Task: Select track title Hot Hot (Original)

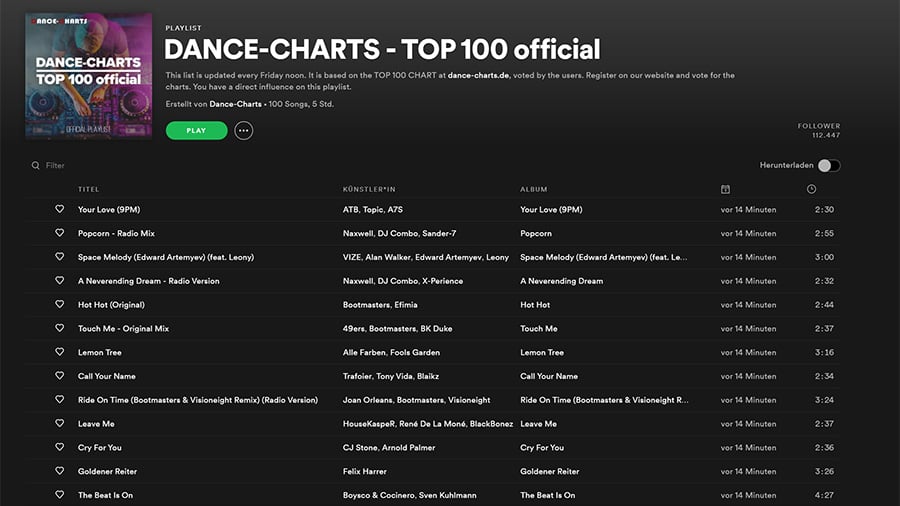Action: [111, 305]
